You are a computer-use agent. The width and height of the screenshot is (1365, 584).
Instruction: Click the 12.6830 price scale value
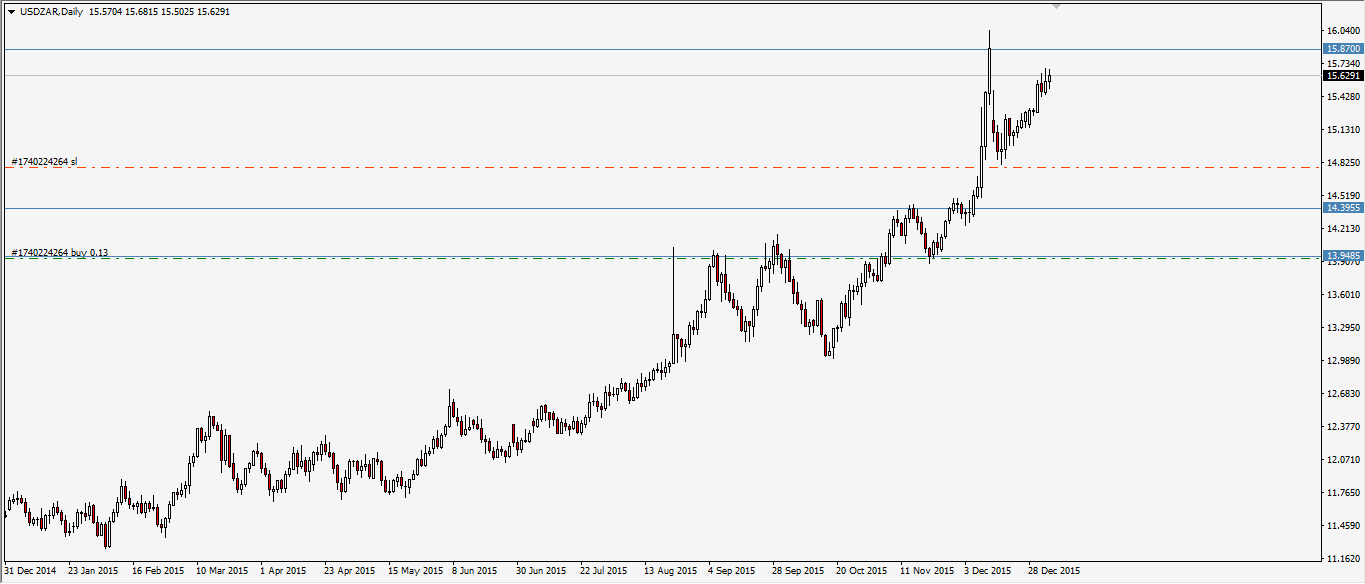point(1343,394)
